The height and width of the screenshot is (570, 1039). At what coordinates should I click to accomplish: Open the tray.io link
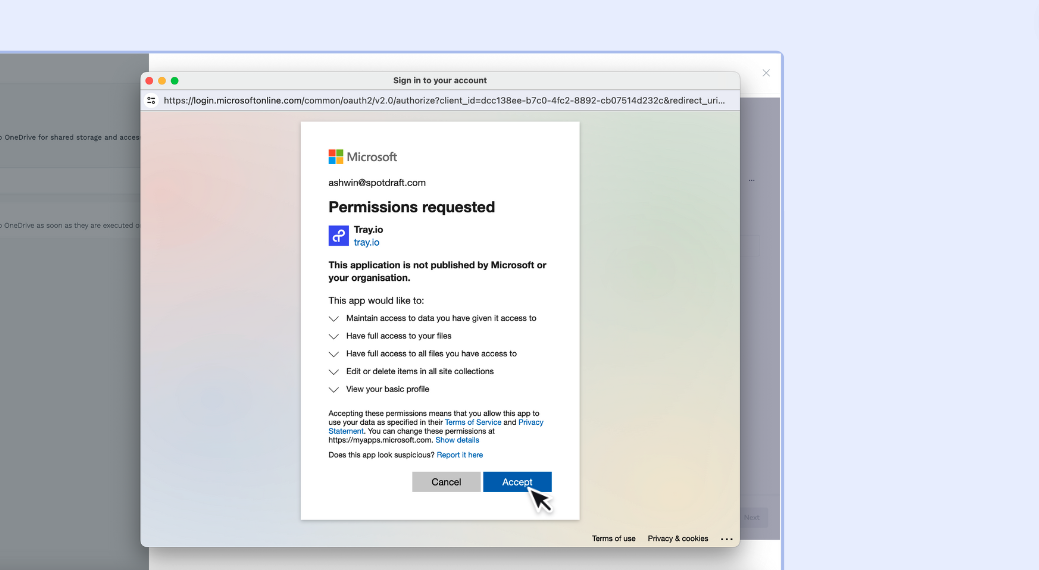366,243
